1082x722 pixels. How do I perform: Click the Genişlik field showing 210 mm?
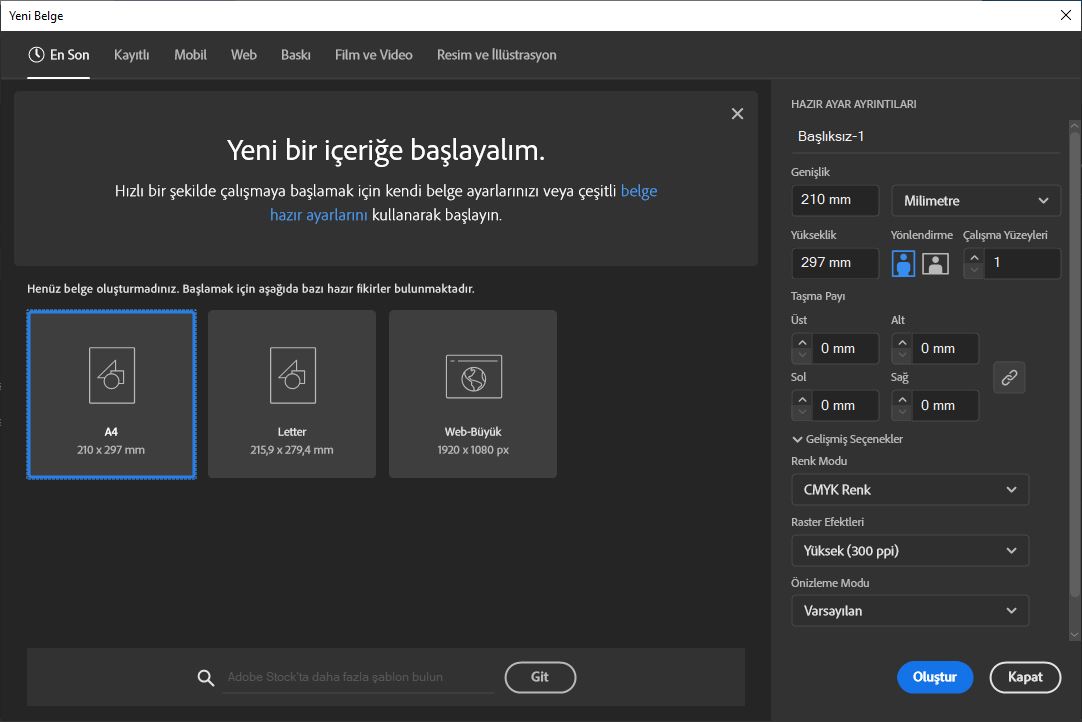(835, 200)
